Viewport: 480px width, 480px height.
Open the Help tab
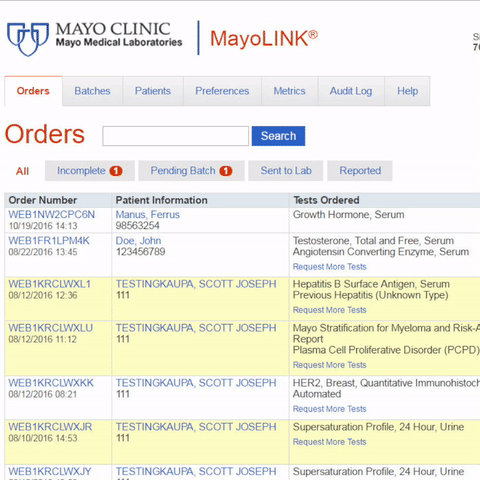click(407, 91)
